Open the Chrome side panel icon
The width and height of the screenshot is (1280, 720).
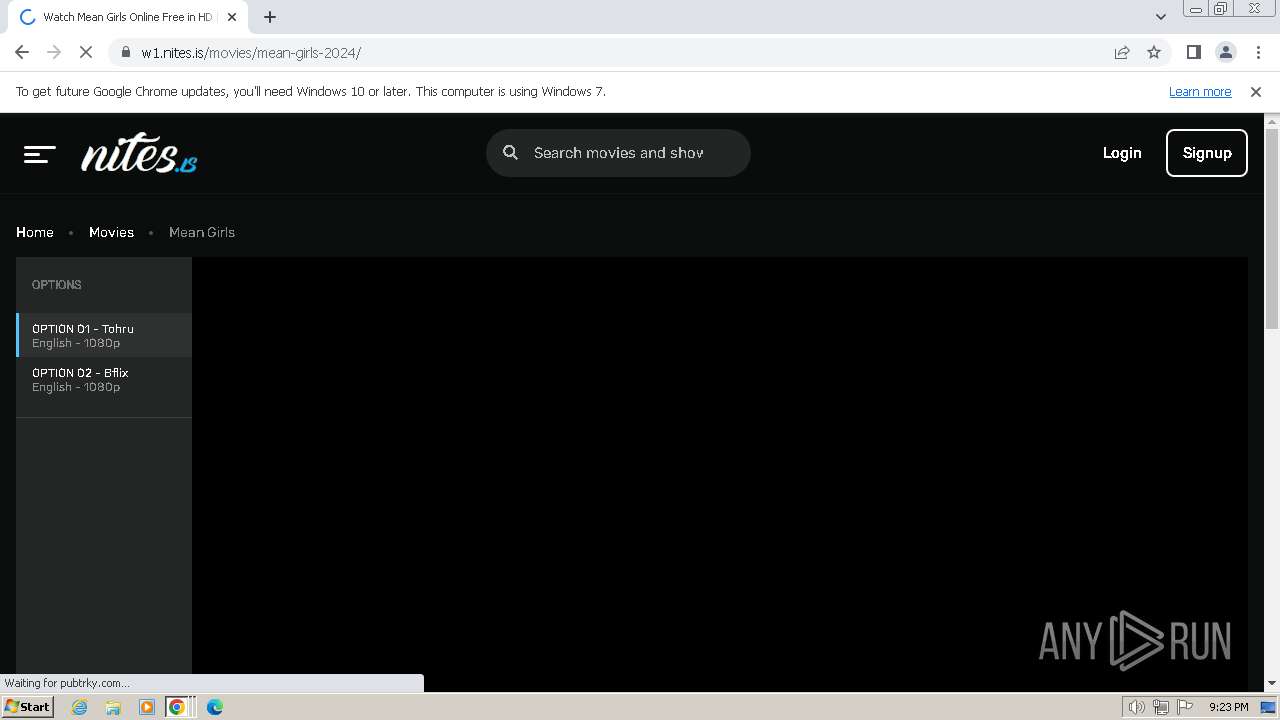coord(1193,52)
